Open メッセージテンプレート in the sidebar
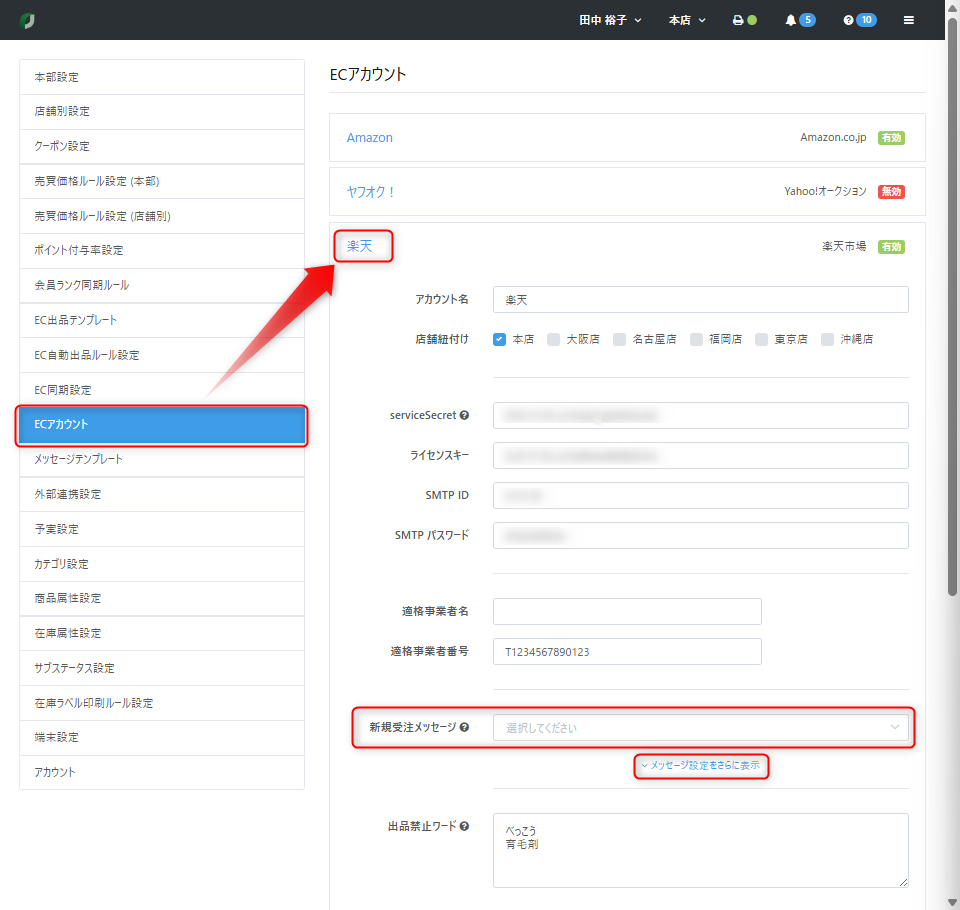 coord(162,459)
